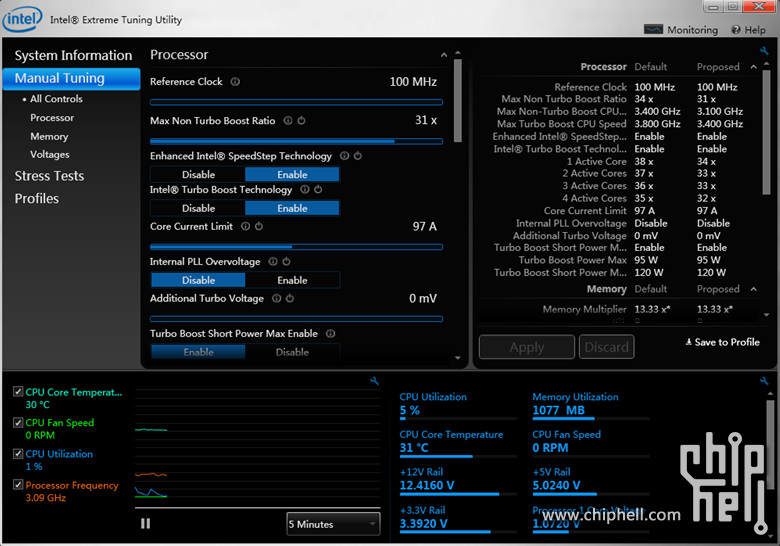
Task: Reset Intel Turbo Boost Technology to default
Action: pyautogui.click(x=318, y=189)
